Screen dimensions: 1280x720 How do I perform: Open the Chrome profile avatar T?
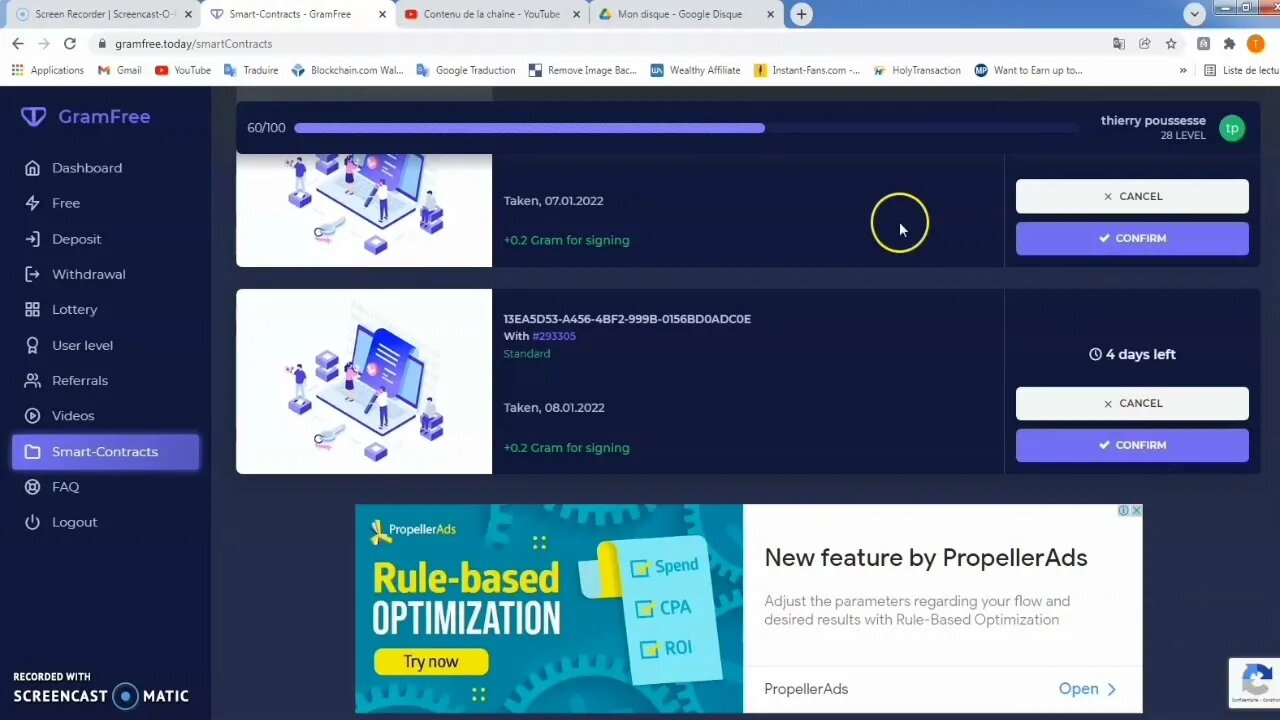[1256, 44]
